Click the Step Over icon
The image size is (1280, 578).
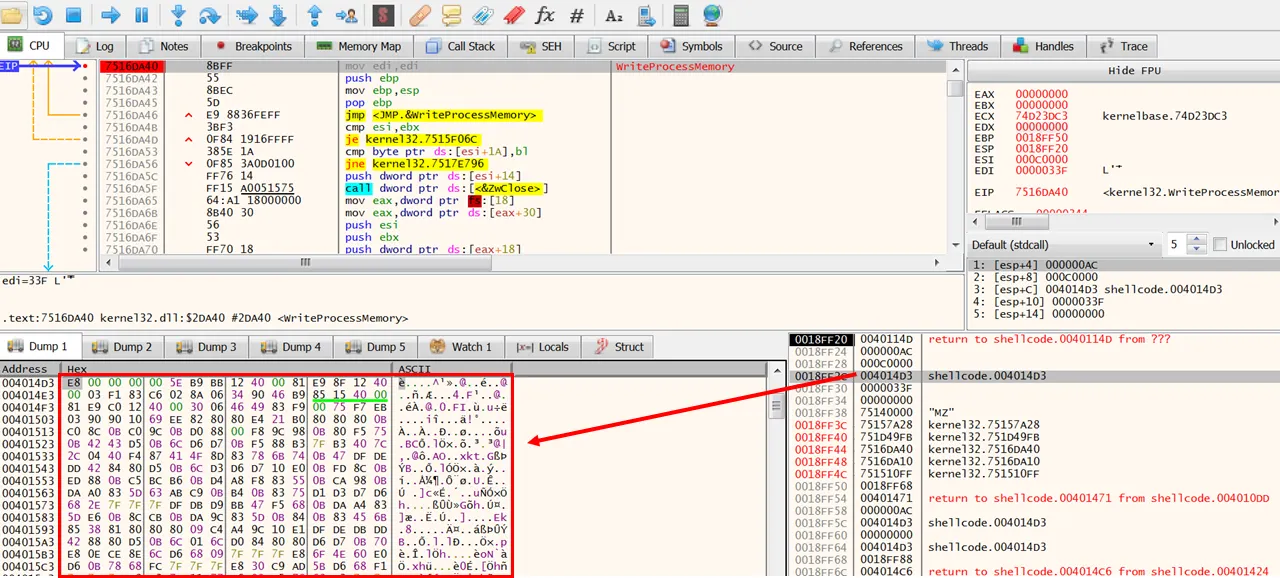coord(209,15)
